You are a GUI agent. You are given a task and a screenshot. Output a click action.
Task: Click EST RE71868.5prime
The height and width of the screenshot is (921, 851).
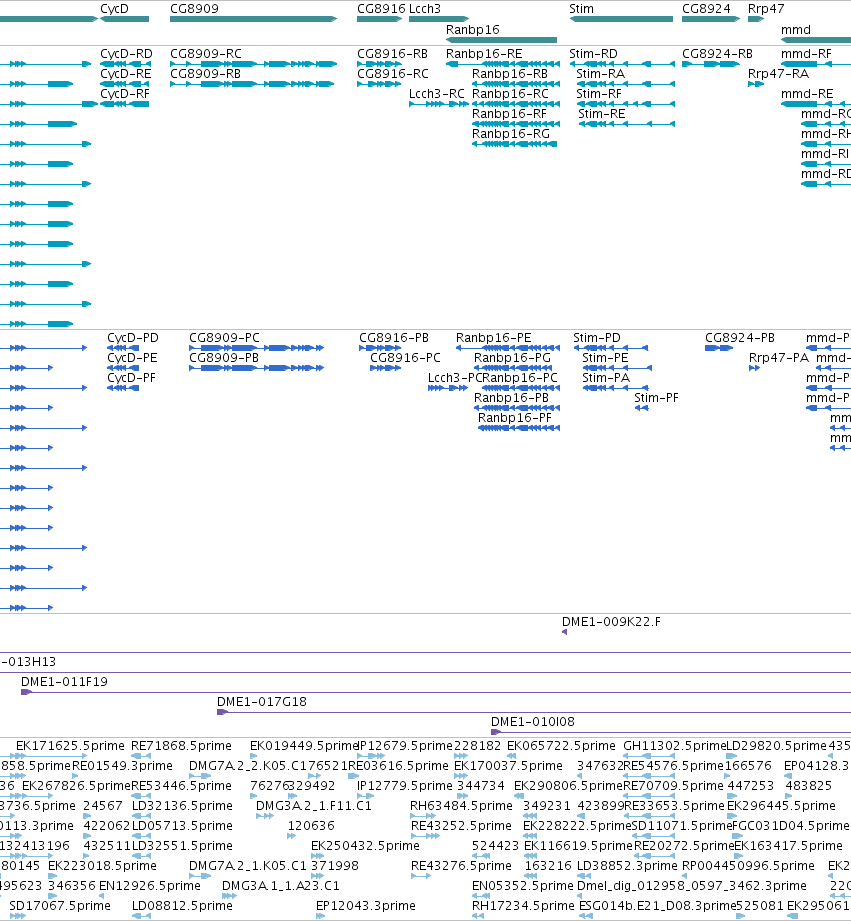point(181,746)
